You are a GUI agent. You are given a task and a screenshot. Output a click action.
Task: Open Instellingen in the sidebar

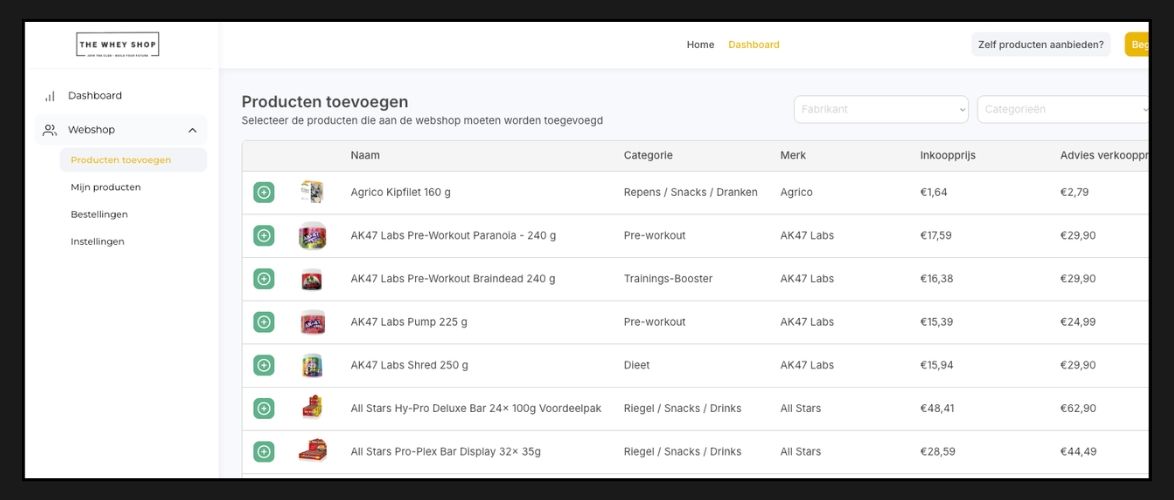[x=97, y=241]
